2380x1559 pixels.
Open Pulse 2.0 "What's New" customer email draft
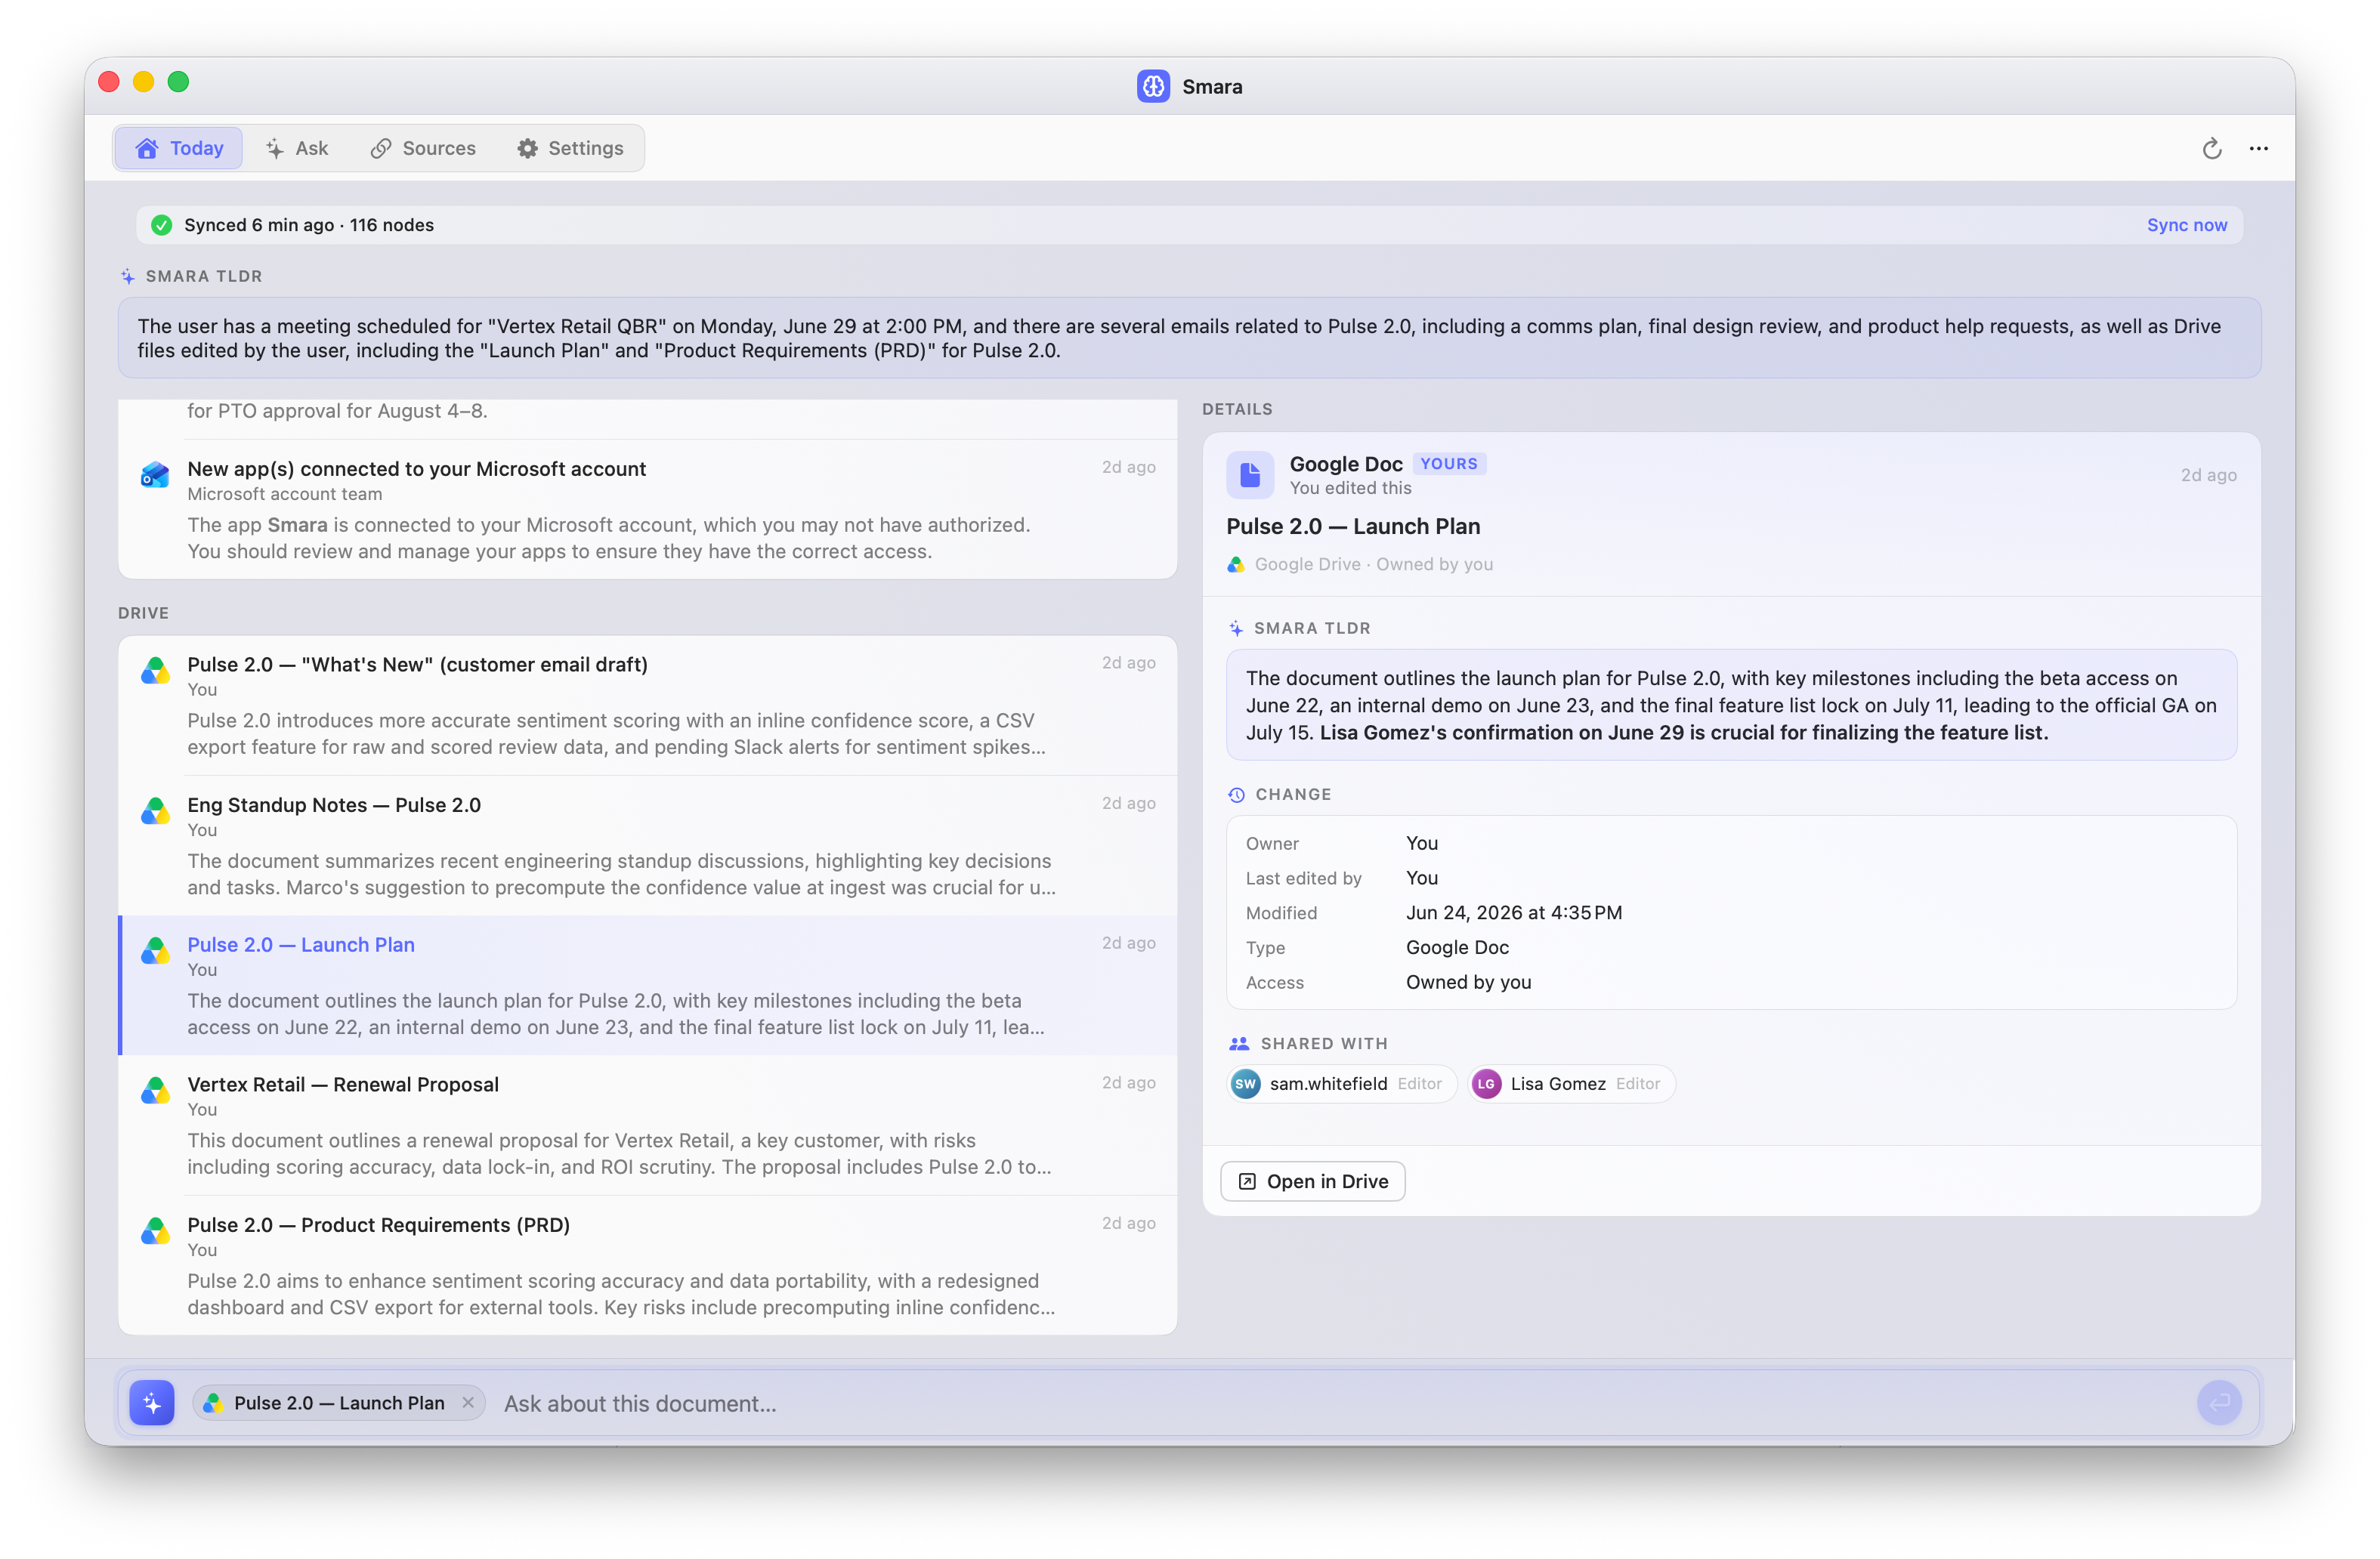click(647, 705)
